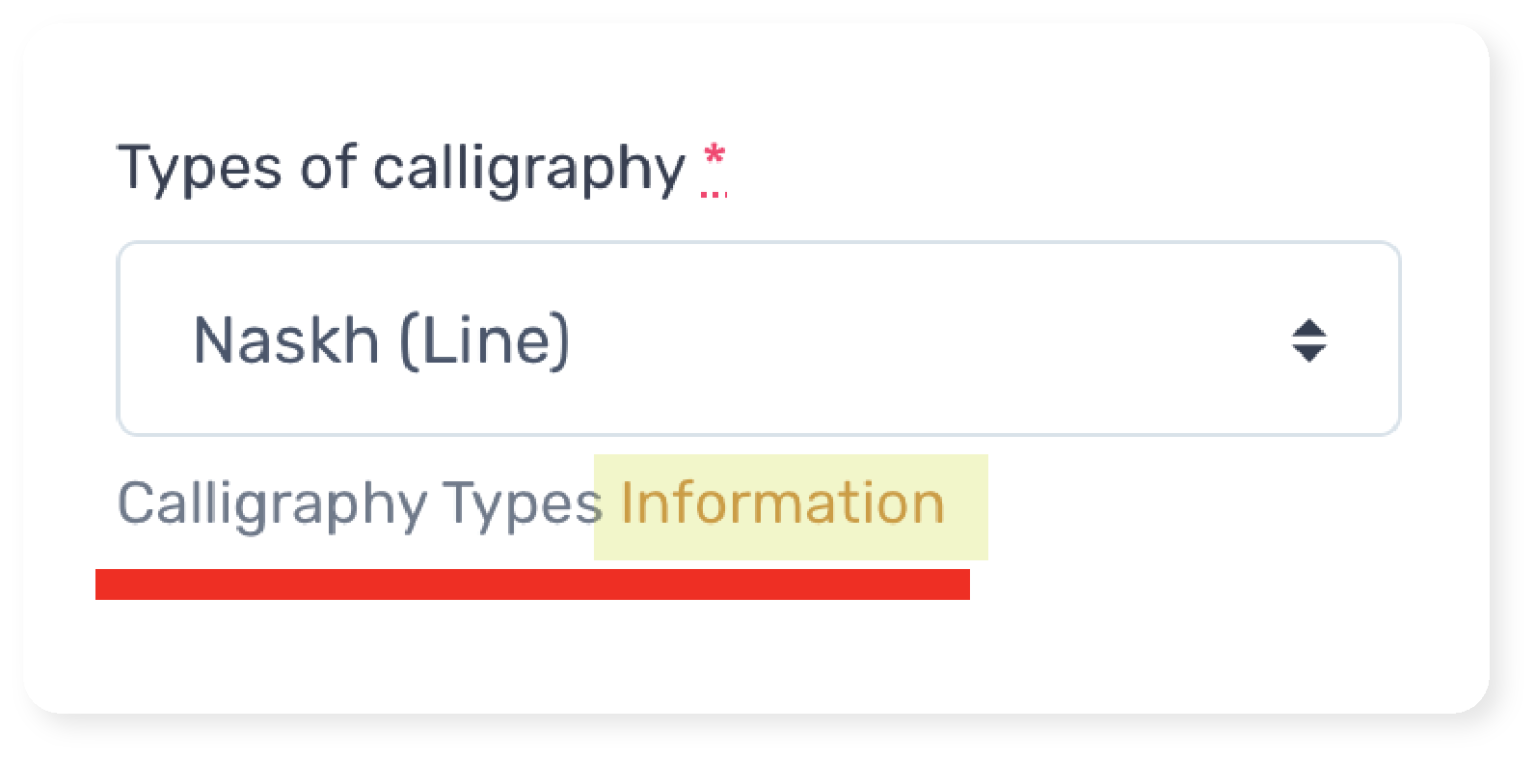Click the up arrow of the select caret
Viewport: 1536px width, 760px height.
pos(1308,328)
